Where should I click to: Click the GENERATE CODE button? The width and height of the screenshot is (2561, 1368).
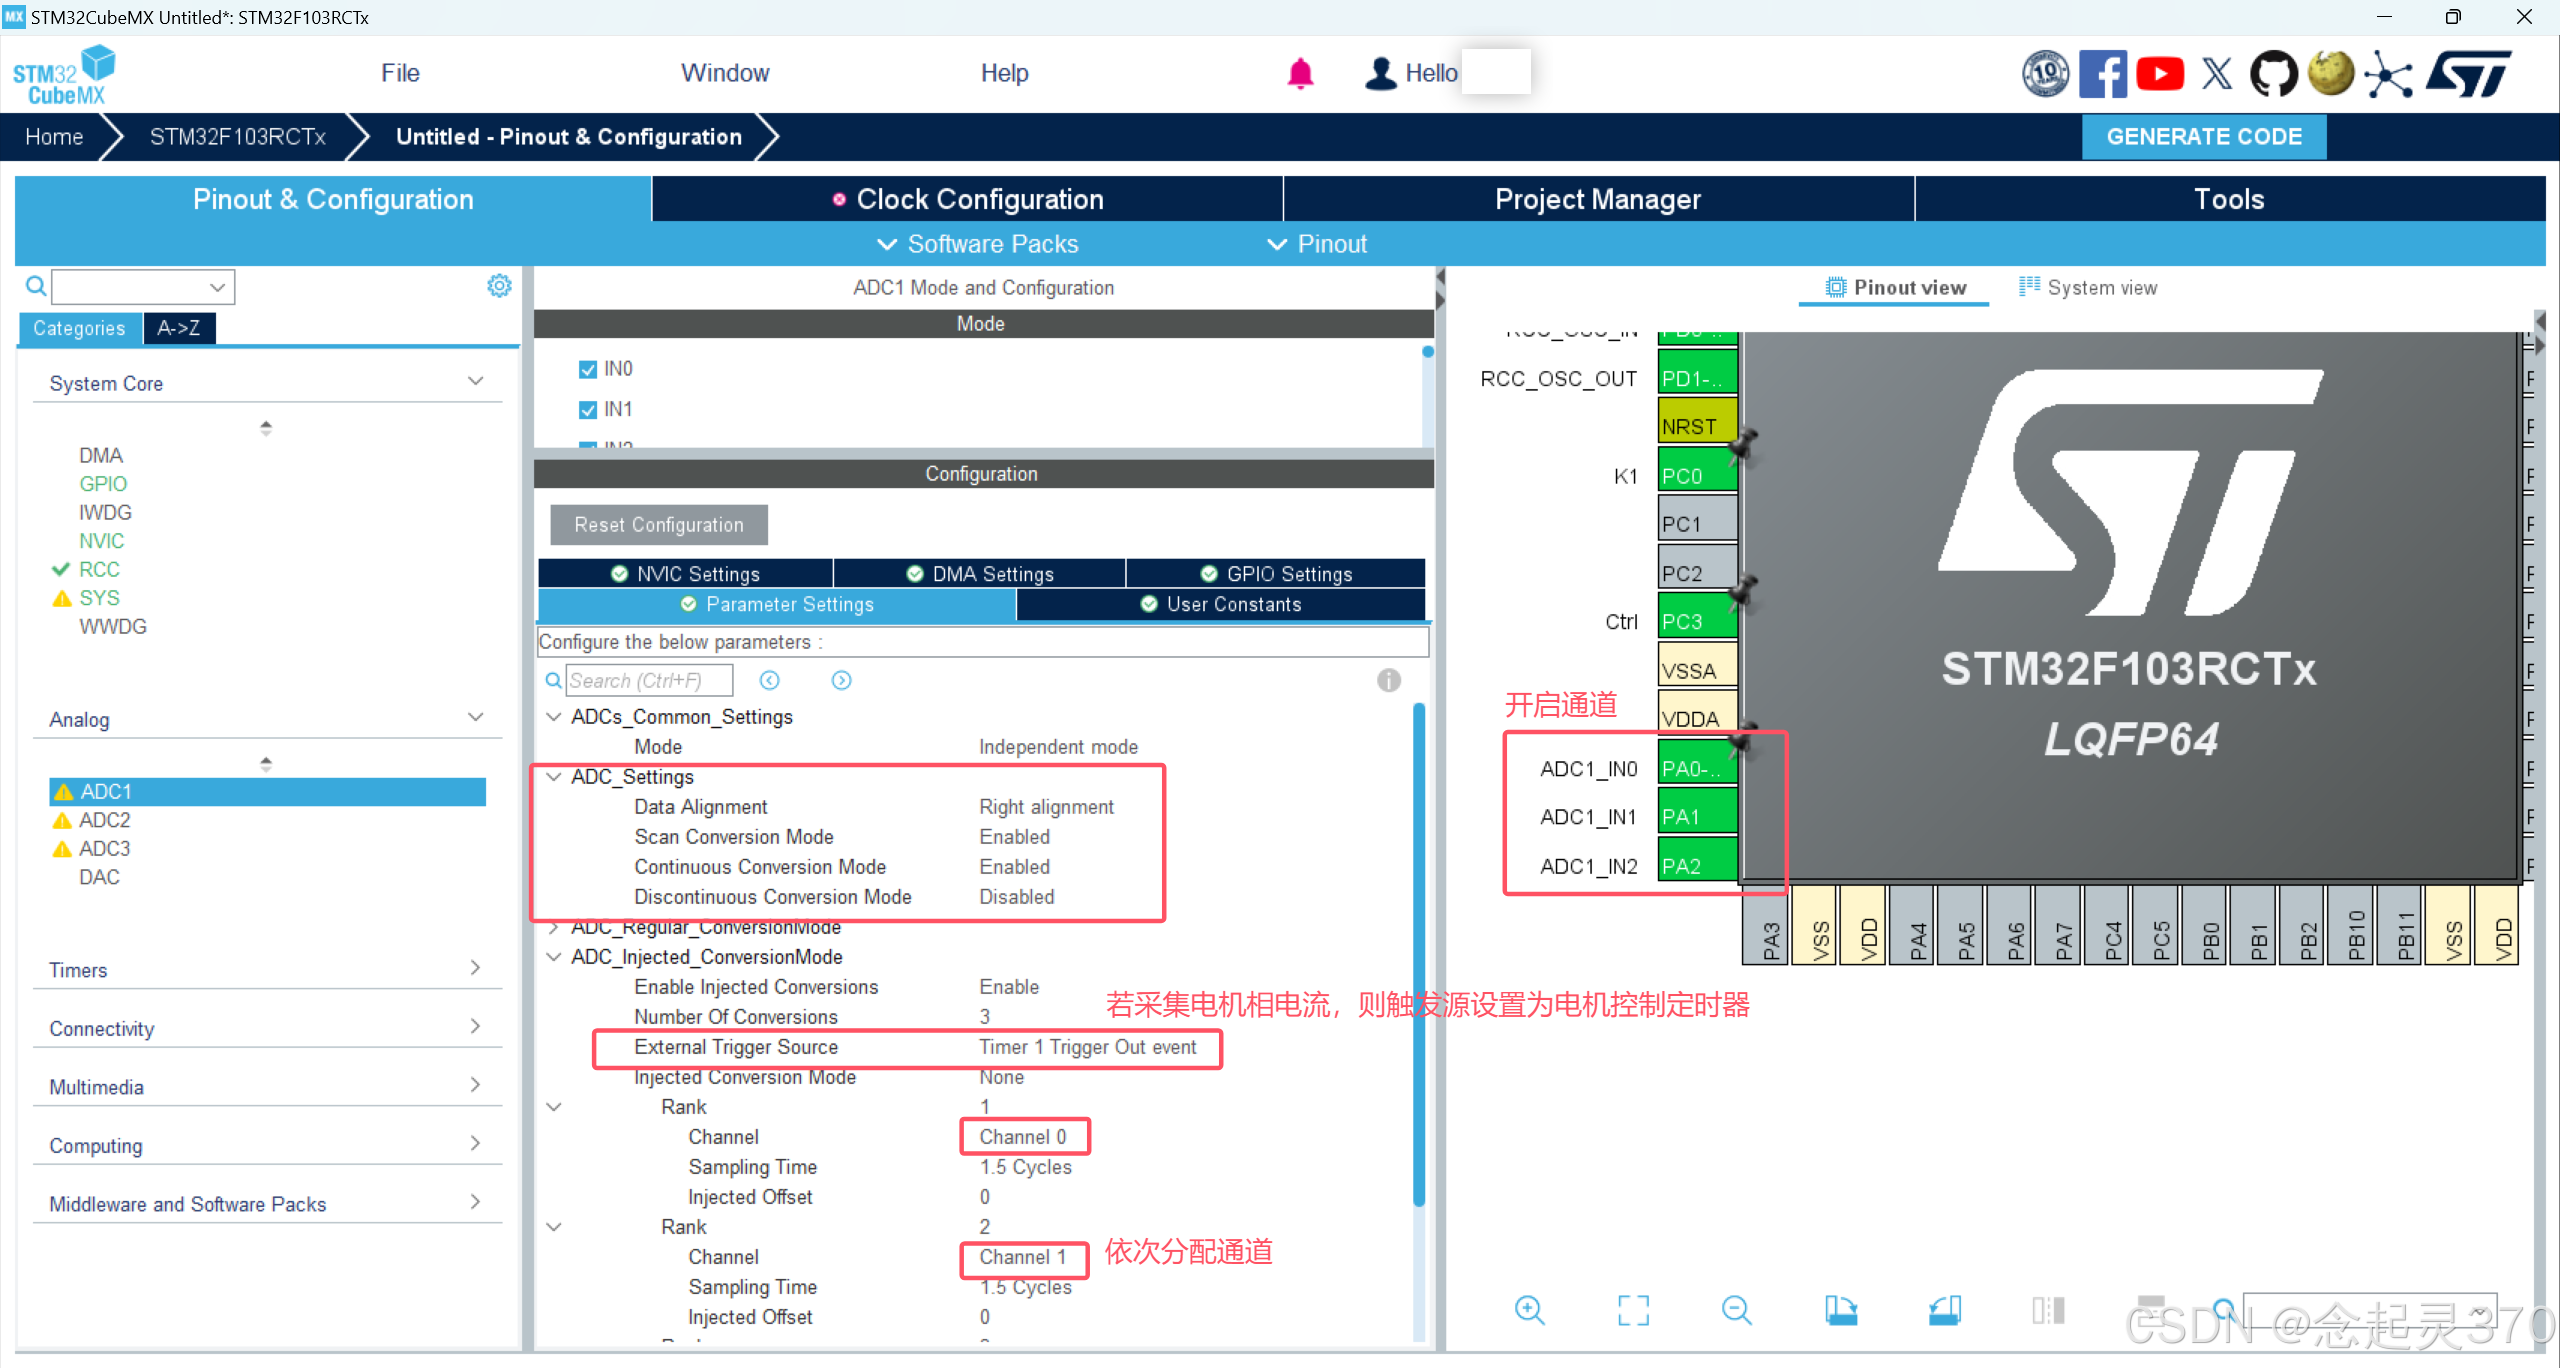click(2203, 137)
